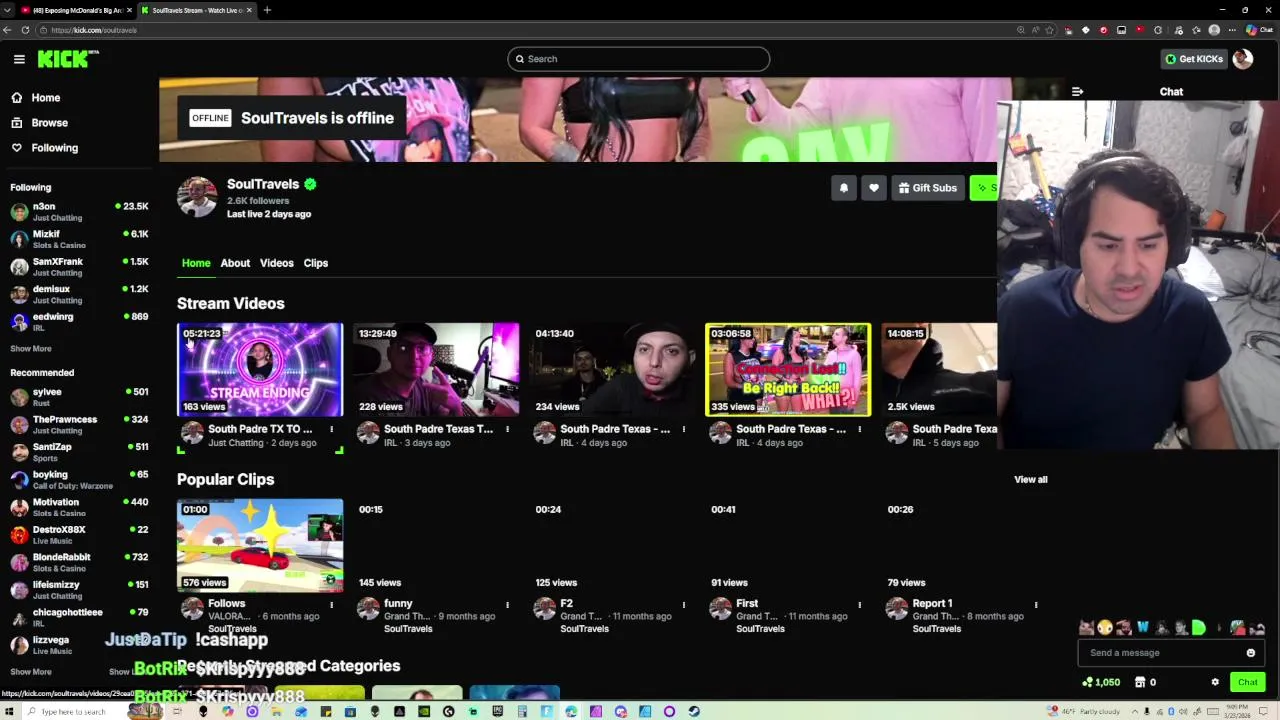Open options for the Report 1 clip
1280x720 pixels.
[x=1035, y=604]
